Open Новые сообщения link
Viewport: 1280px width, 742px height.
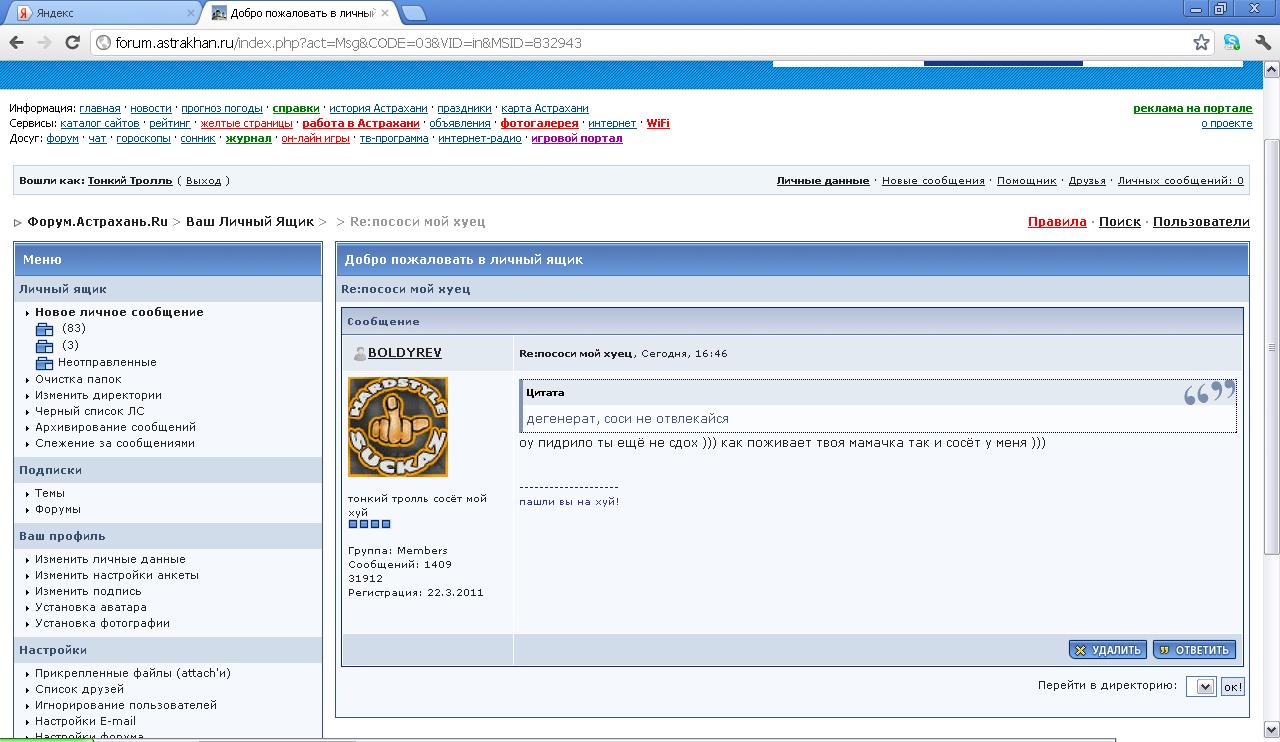click(933, 181)
